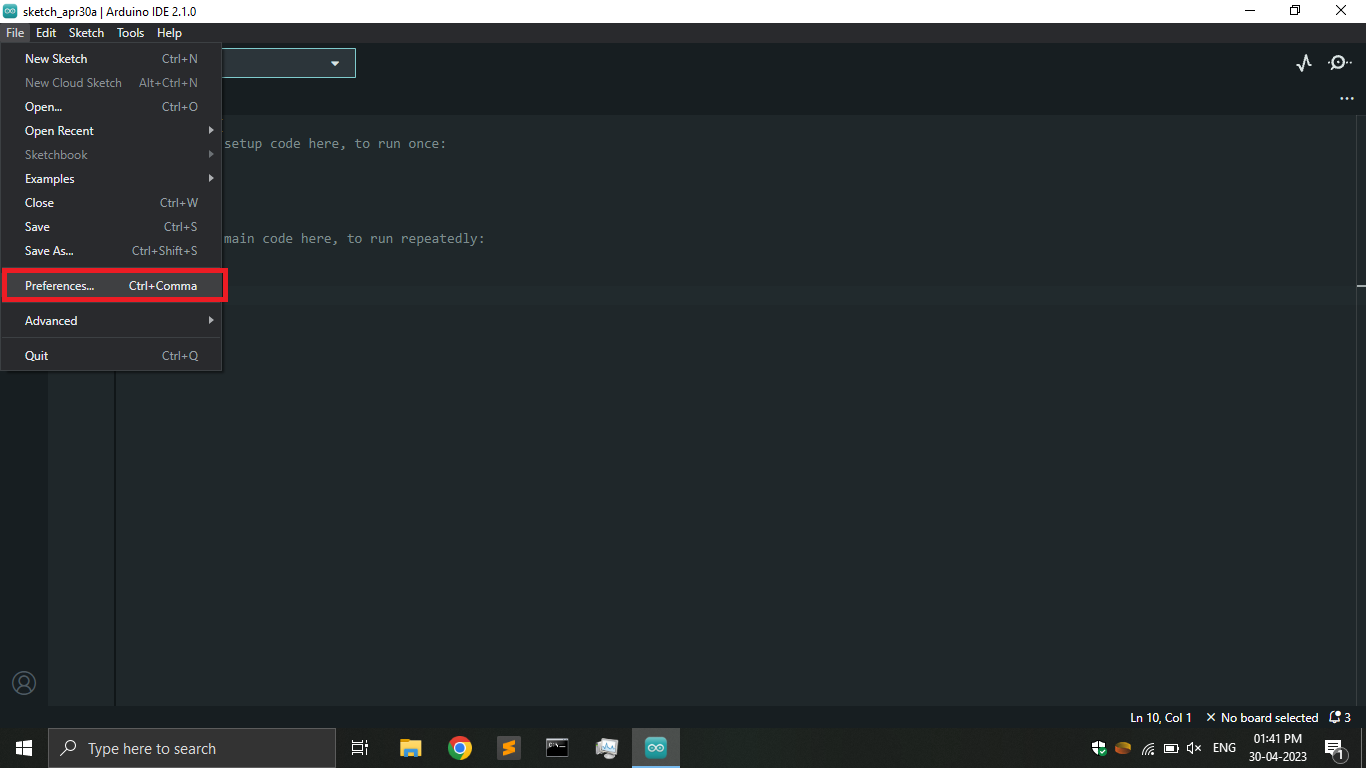The height and width of the screenshot is (768, 1366).
Task: Click the No board selected status item
Action: pyautogui.click(x=1268, y=717)
